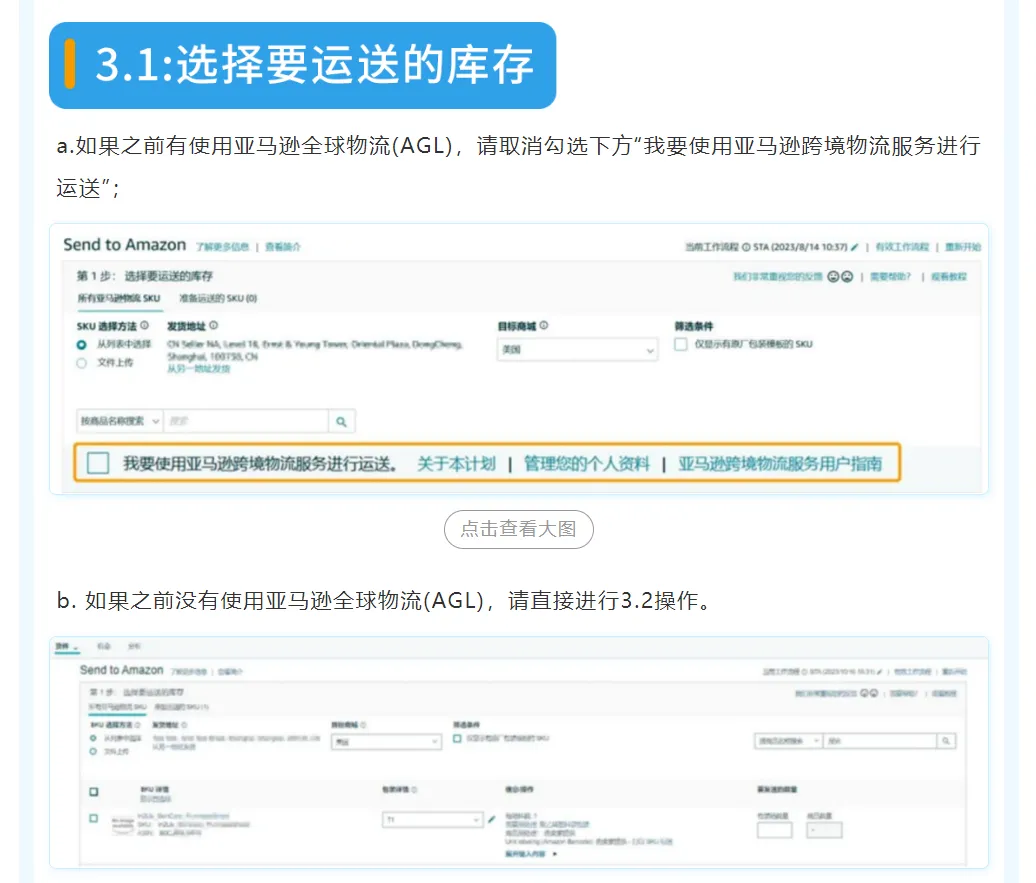The image size is (1036, 883).
Task: Open the 查看简介 link
Action: (x=283, y=247)
